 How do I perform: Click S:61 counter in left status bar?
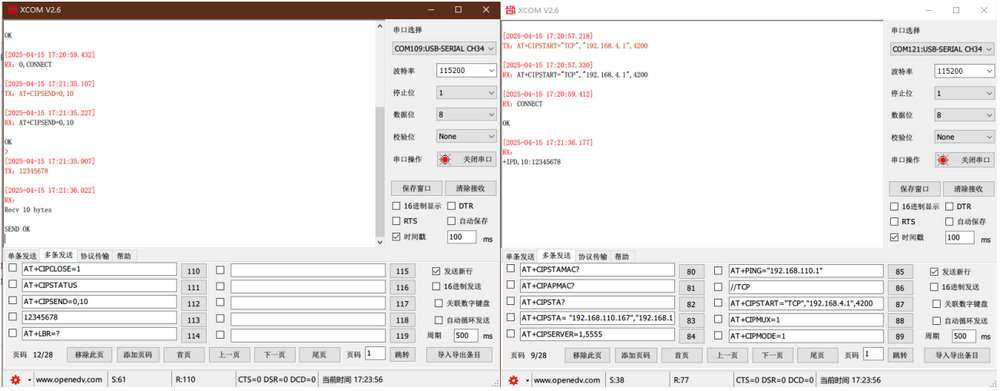pyautogui.click(x=119, y=380)
